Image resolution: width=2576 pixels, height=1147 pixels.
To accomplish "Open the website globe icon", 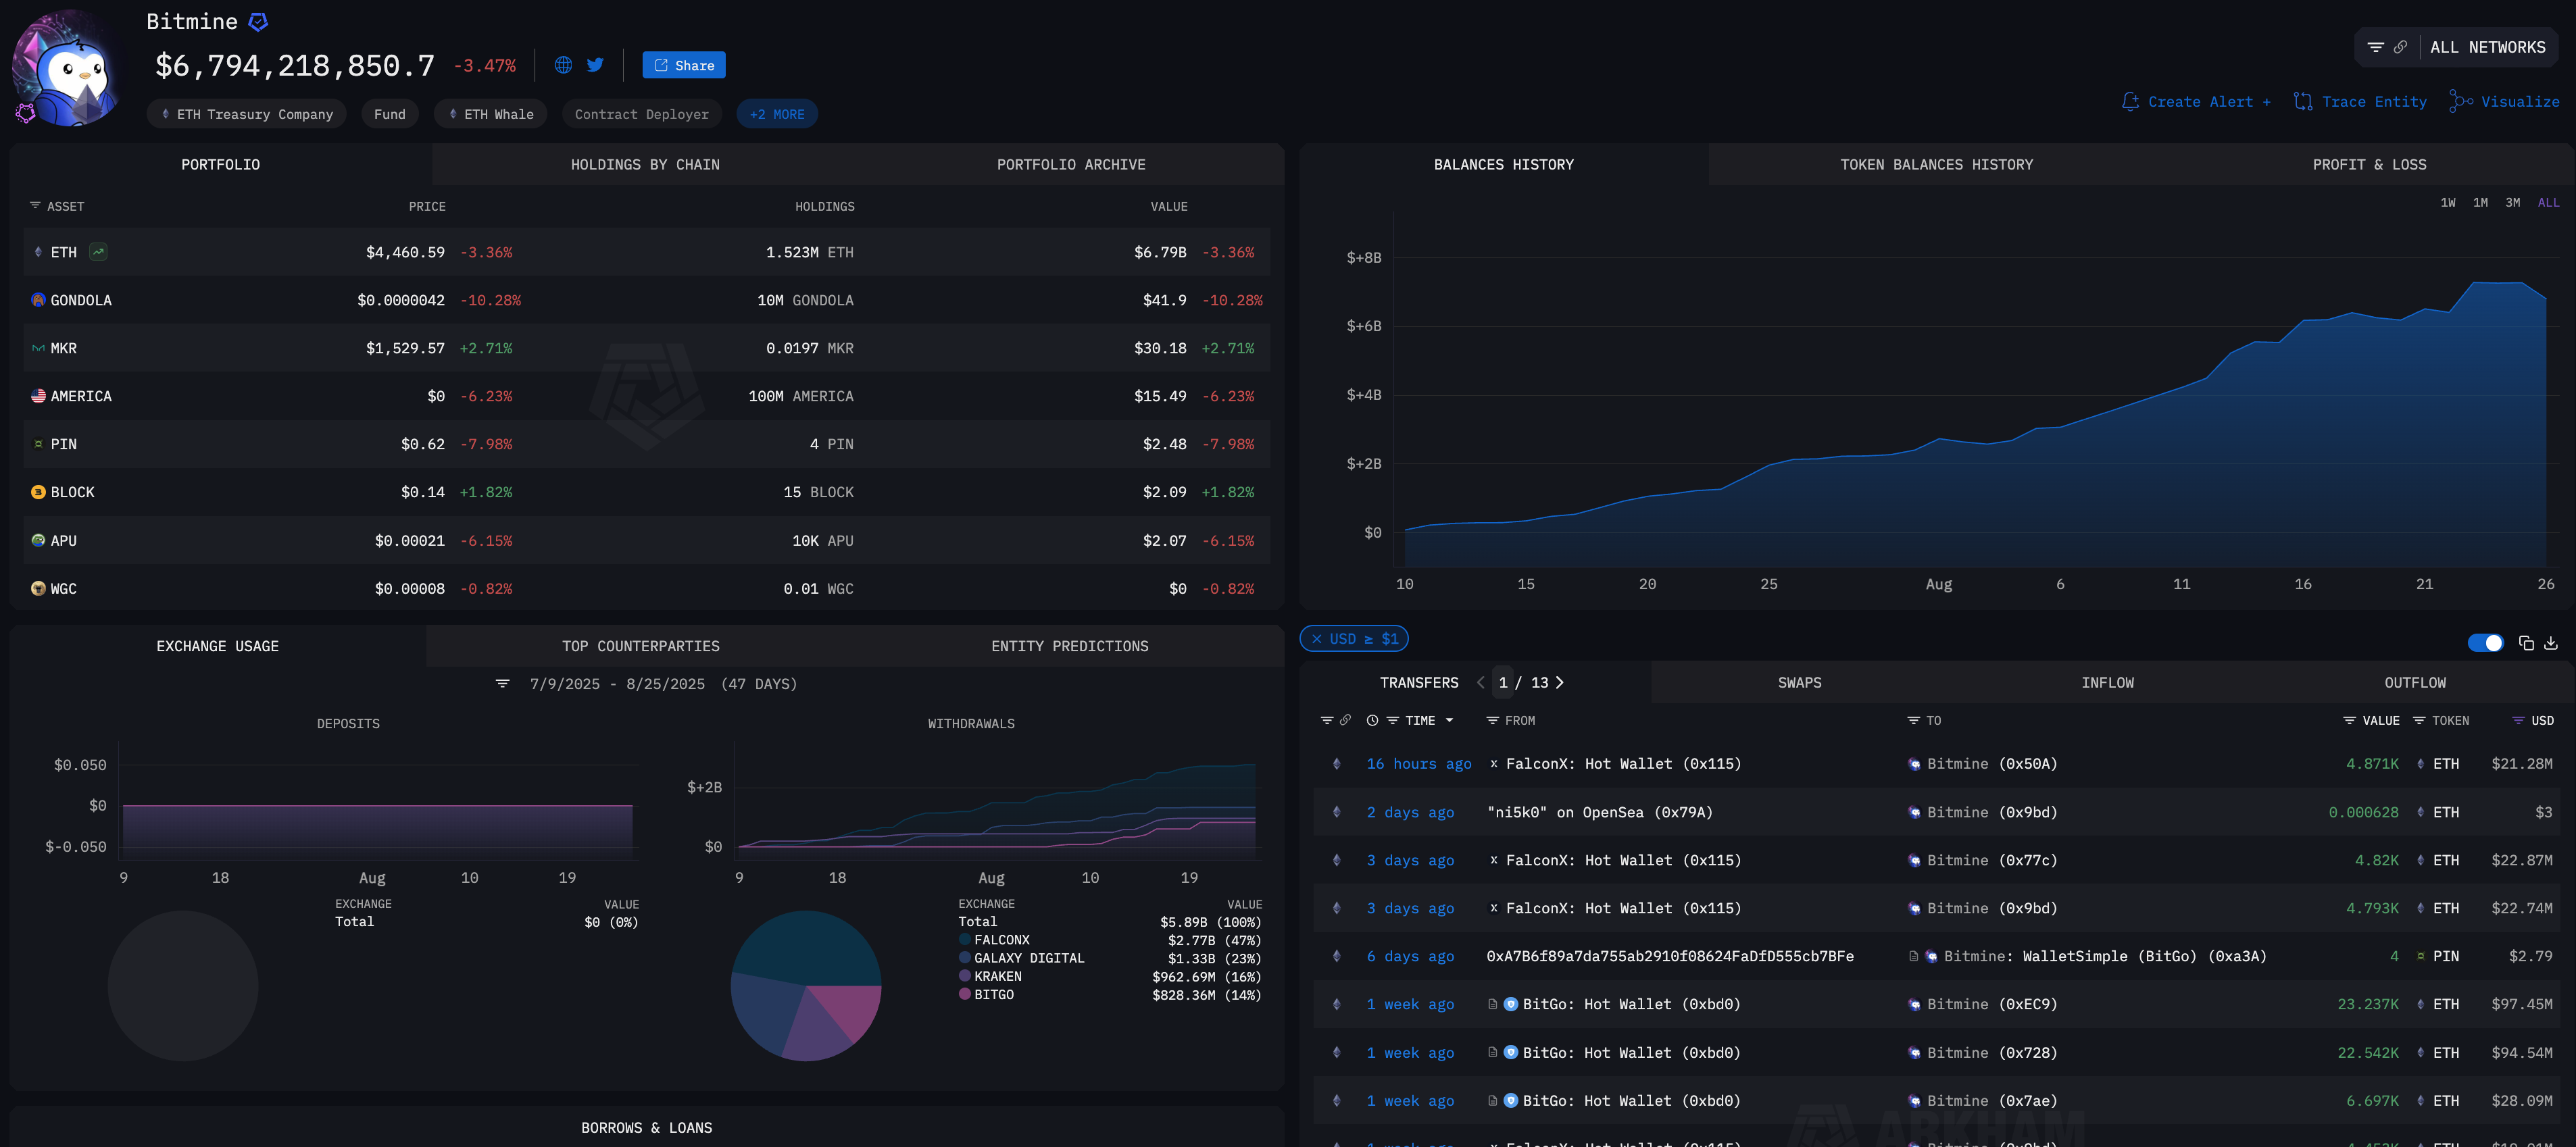I will pyautogui.click(x=563, y=65).
